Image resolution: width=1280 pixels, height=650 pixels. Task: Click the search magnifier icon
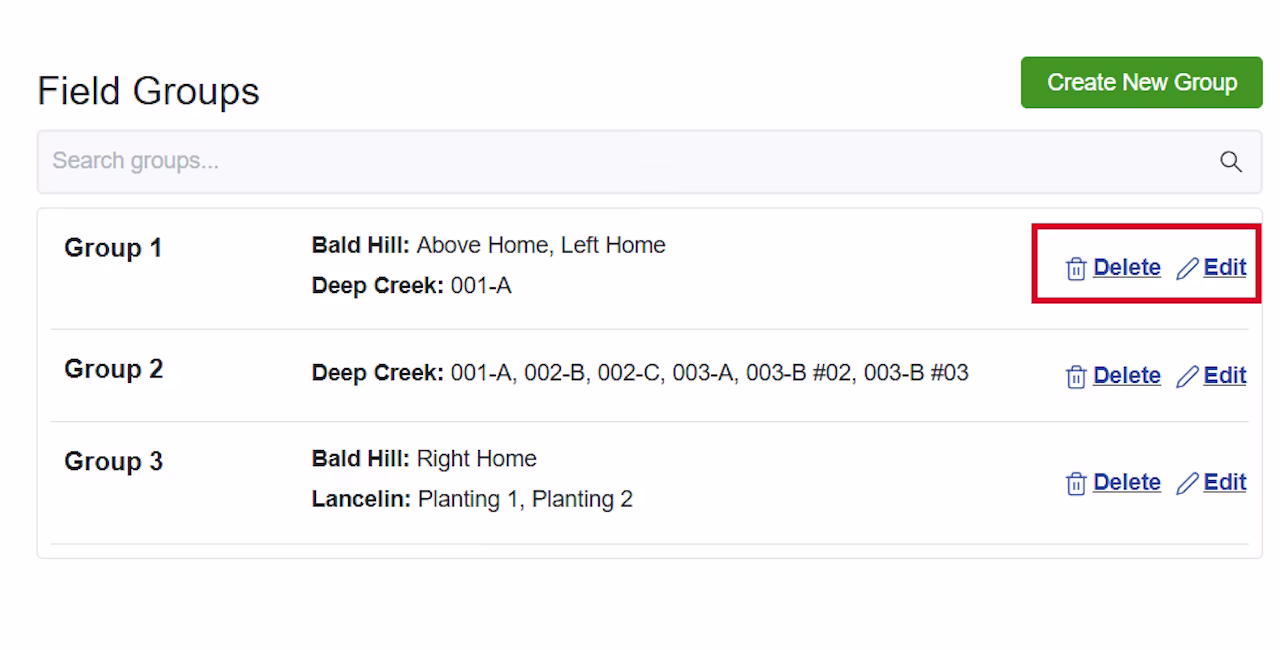1231,162
